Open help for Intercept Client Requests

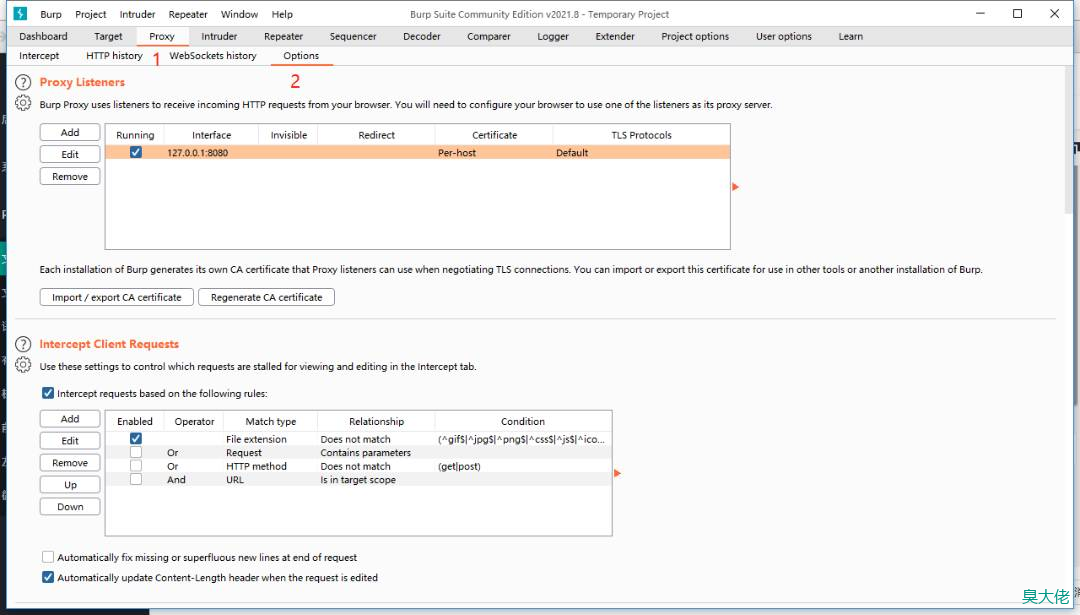click(23, 344)
